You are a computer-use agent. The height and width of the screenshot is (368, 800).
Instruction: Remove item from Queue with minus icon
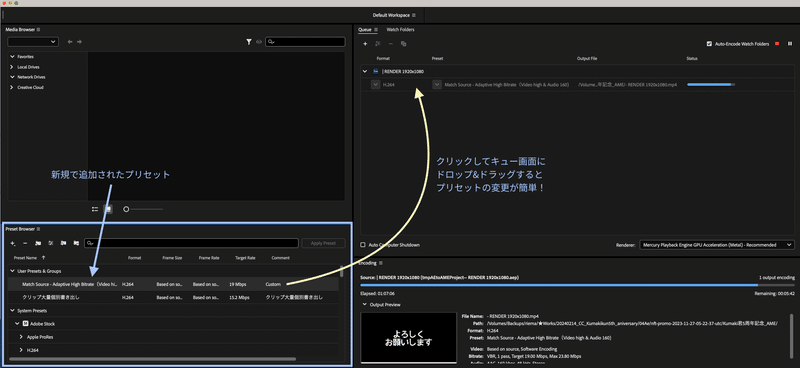tap(391, 44)
